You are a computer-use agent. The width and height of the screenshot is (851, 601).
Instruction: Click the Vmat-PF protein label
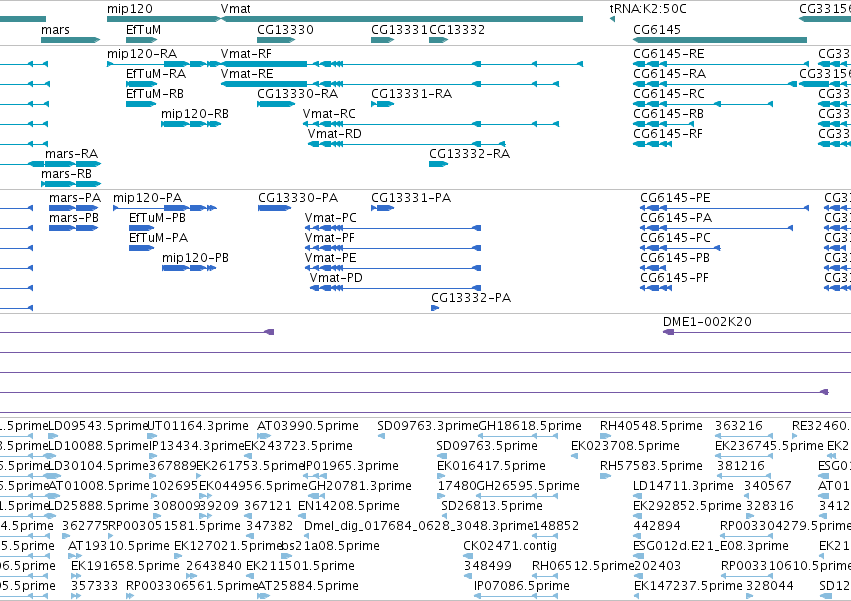[x=329, y=238]
